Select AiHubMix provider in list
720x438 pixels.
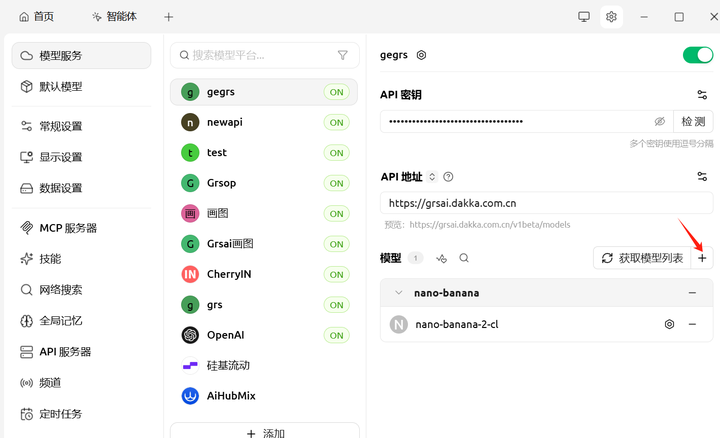click(264, 396)
